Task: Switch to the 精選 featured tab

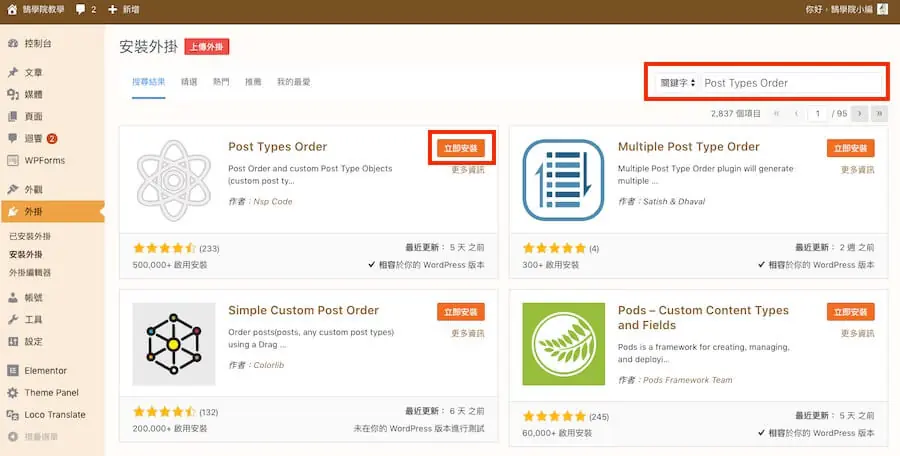Action: click(x=189, y=82)
